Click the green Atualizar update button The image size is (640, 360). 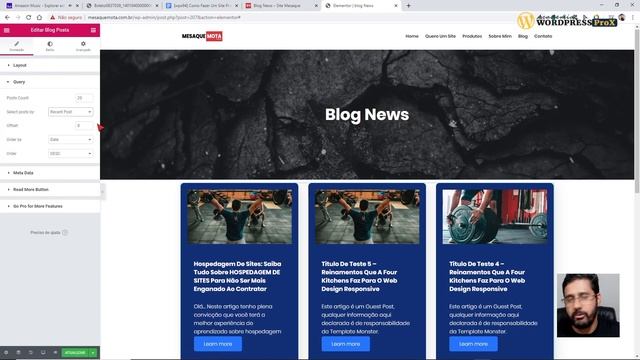coord(75,353)
